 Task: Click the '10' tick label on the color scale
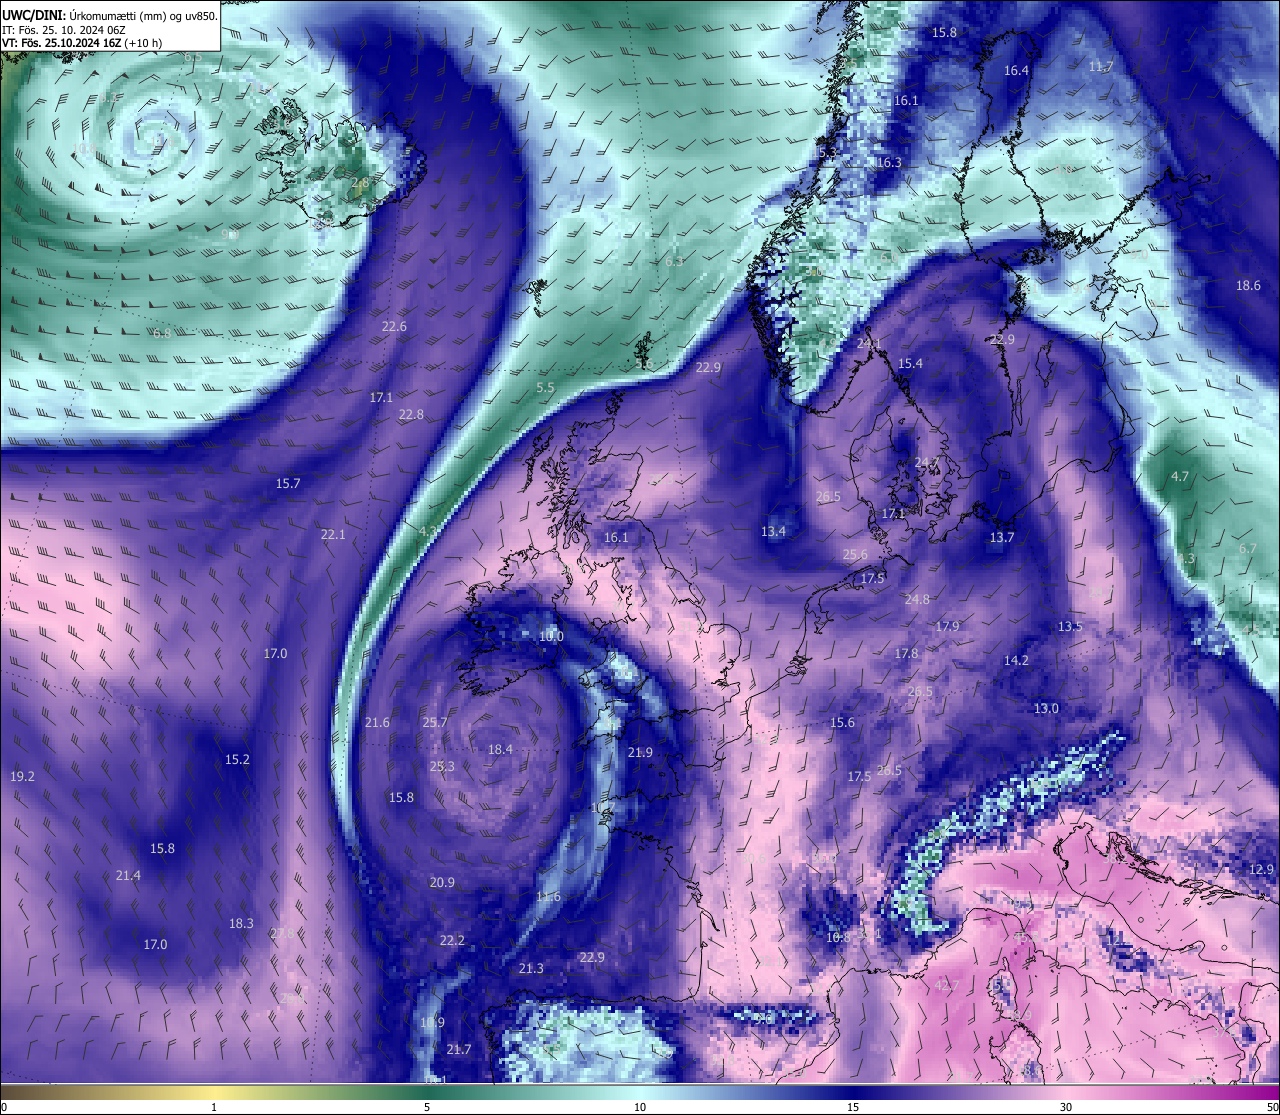click(640, 1107)
